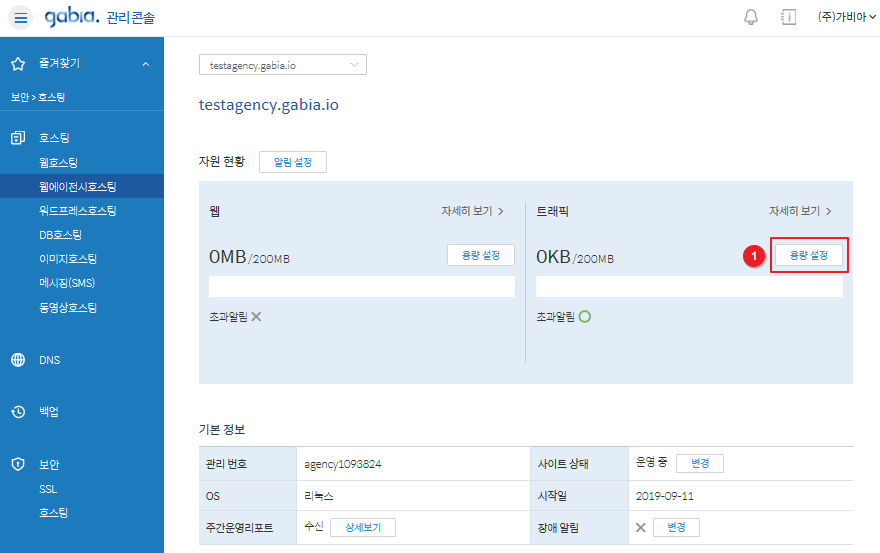Image resolution: width=880 pixels, height=553 pixels.
Task: Toggle the traffic 초과알림 circle indicator
Action: click(584, 317)
